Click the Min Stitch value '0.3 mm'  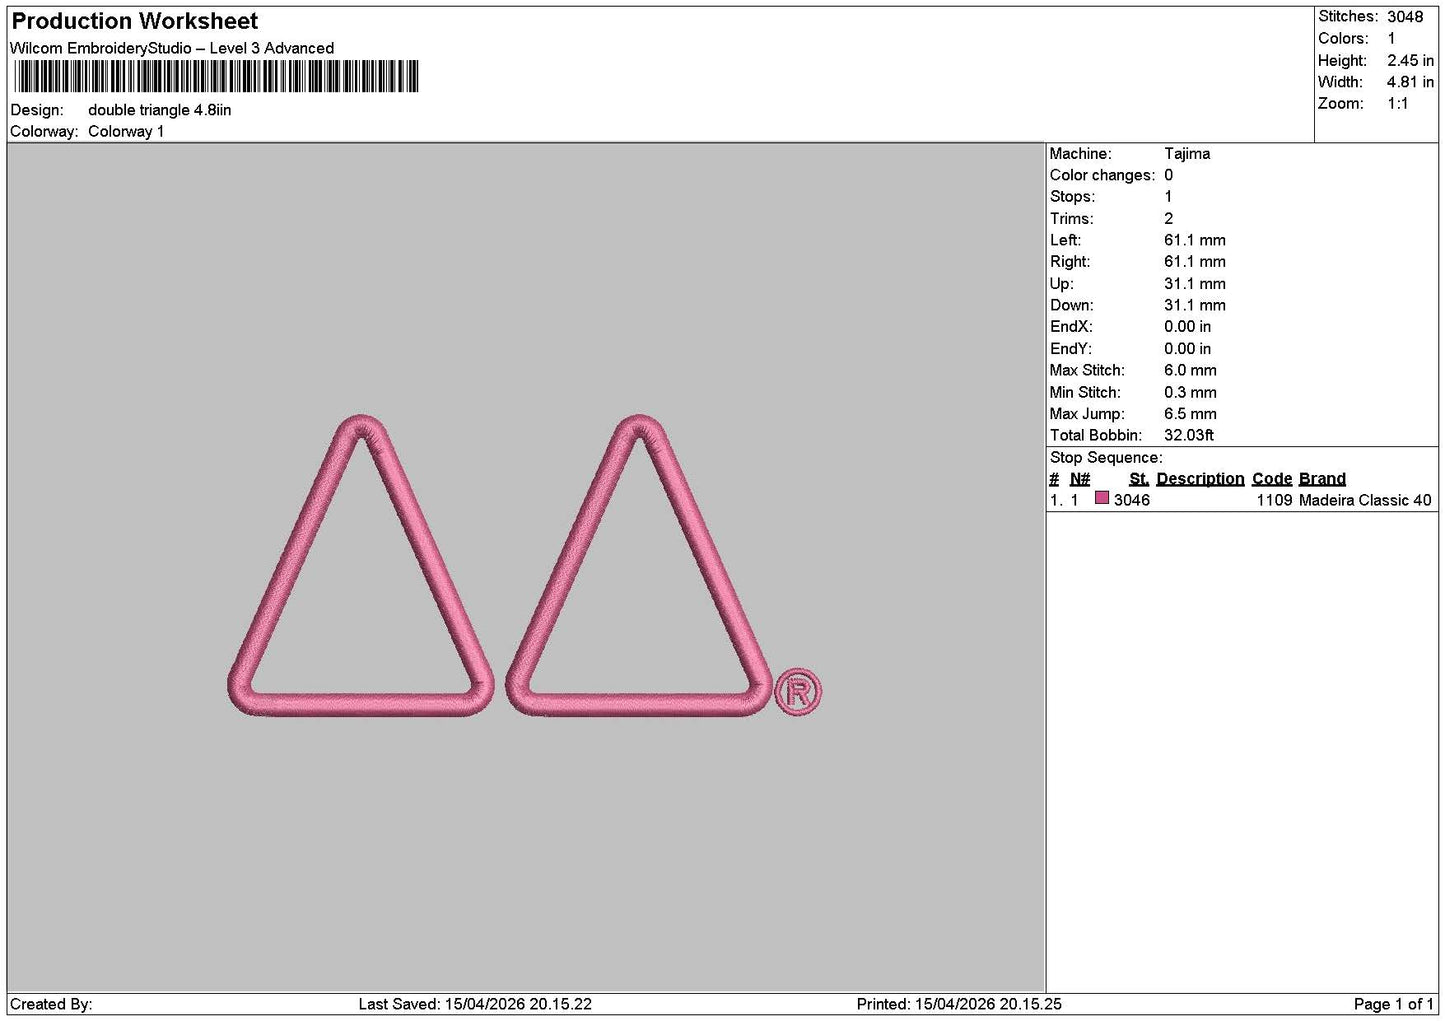(1190, 392)
